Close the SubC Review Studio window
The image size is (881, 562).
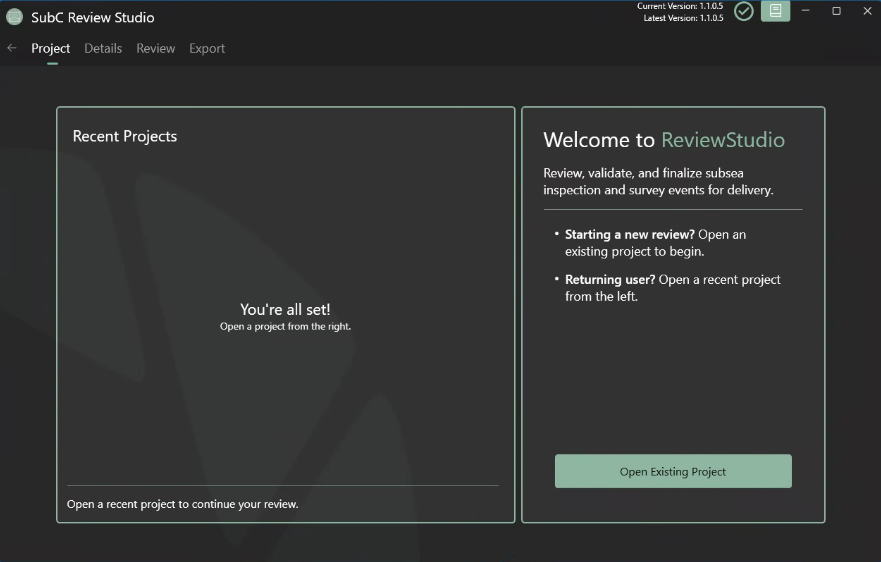point(867,11)
